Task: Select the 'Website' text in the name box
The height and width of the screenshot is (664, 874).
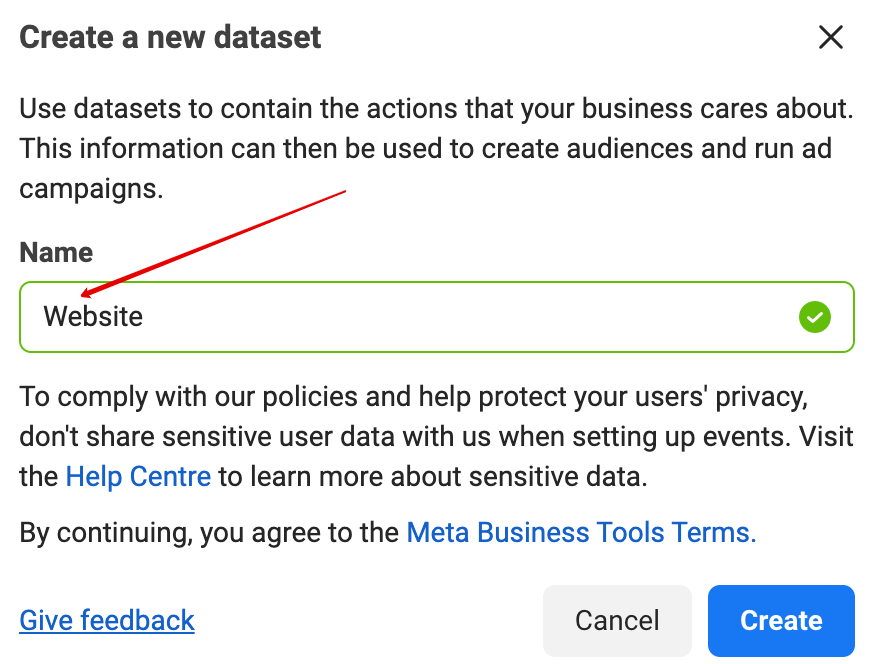Action: coord(92,317)
